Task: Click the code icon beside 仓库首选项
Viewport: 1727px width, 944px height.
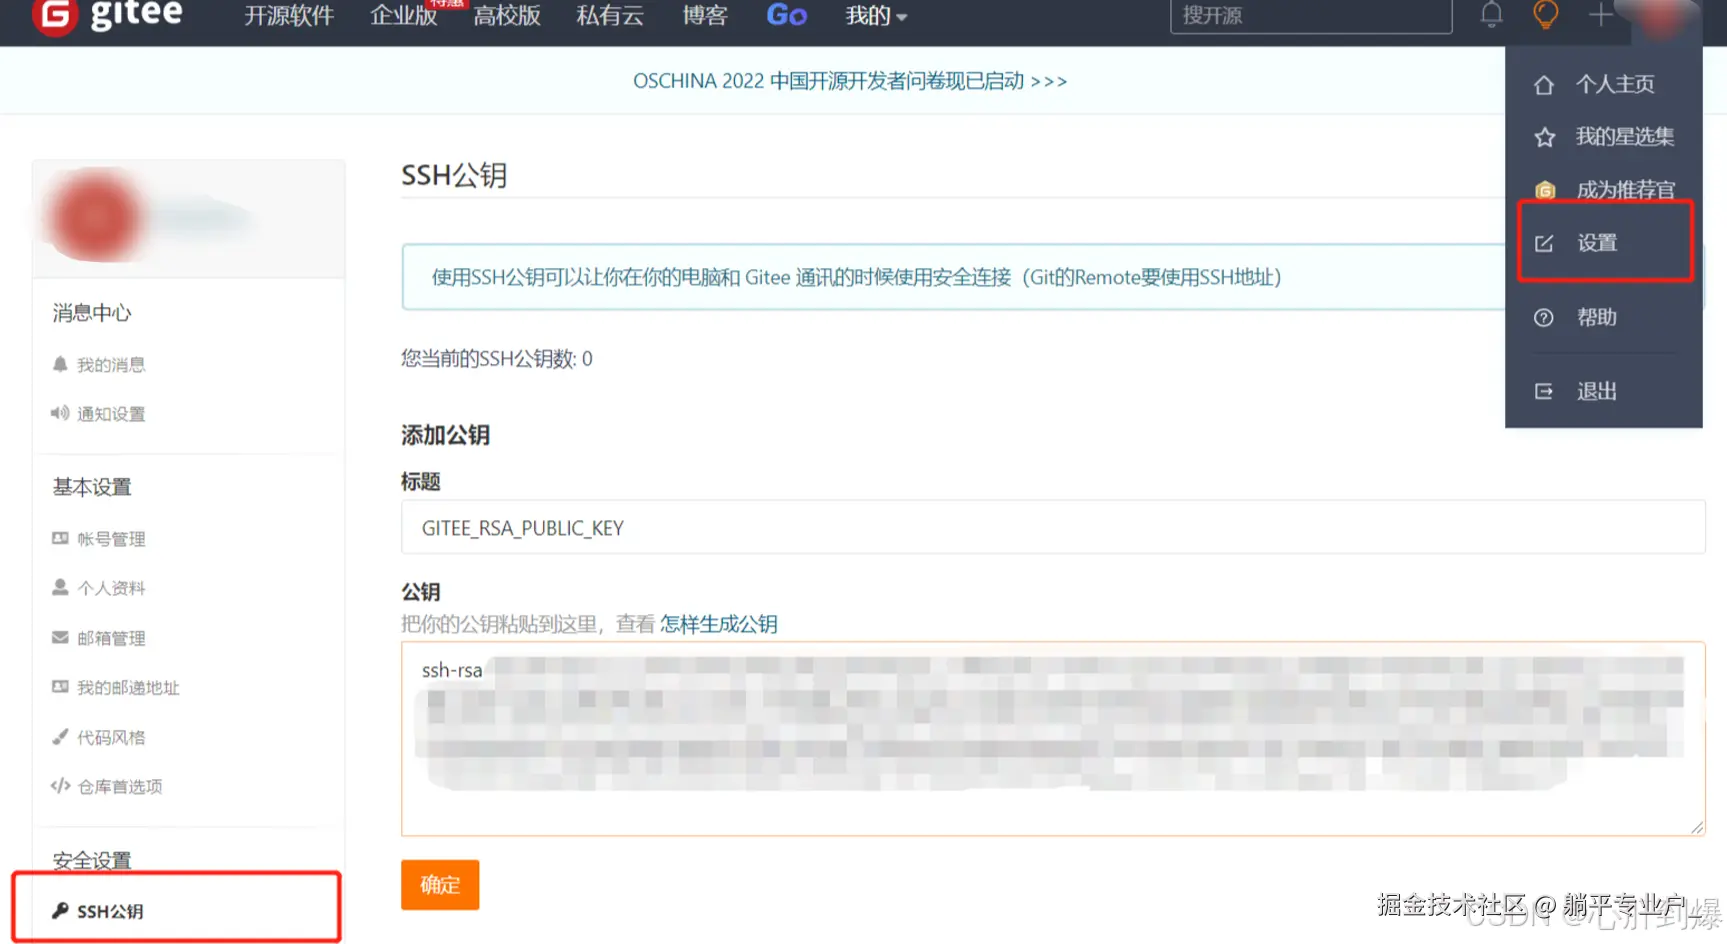Action: pyautogui.click(x=60, y=786)
